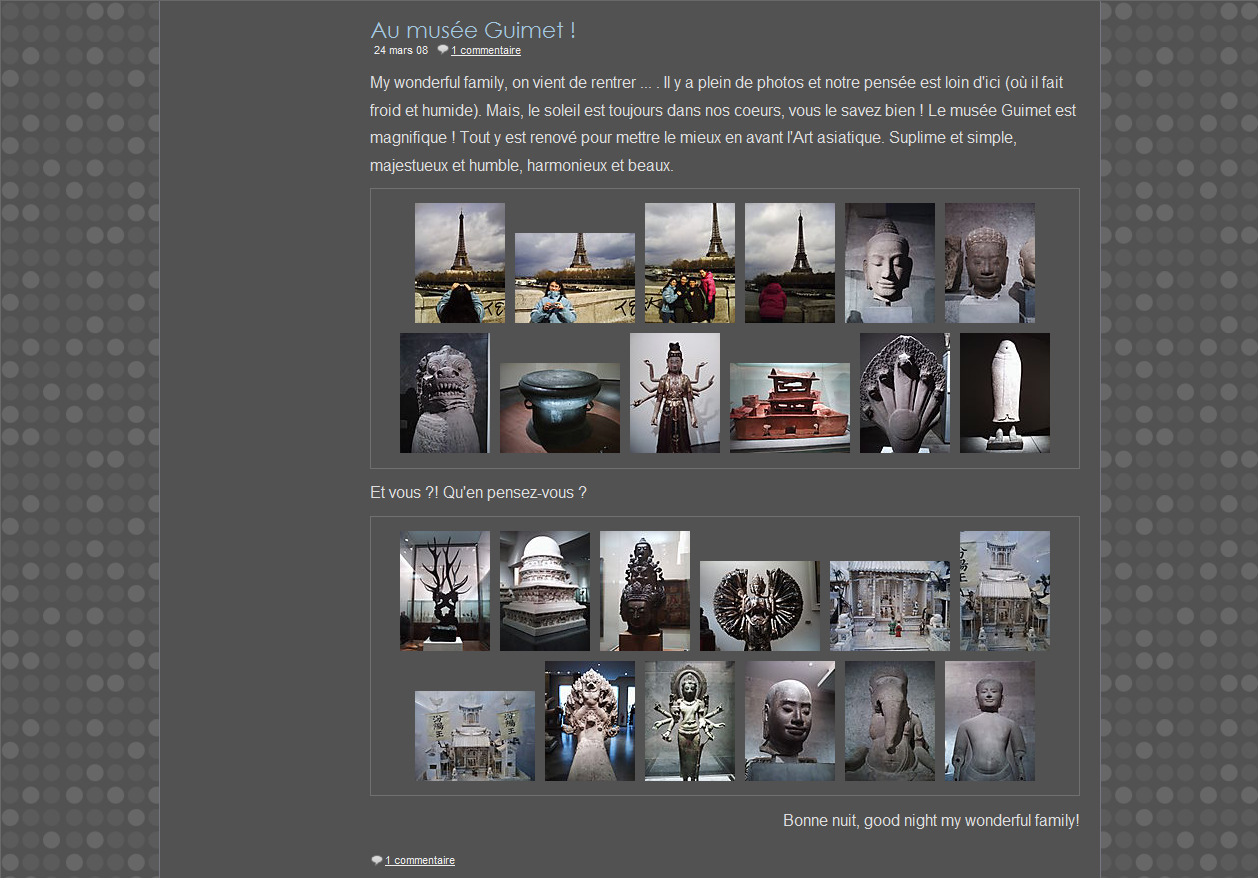
Task: Open the white domed stupa thumbnail
Action: [x=544, y=590]
